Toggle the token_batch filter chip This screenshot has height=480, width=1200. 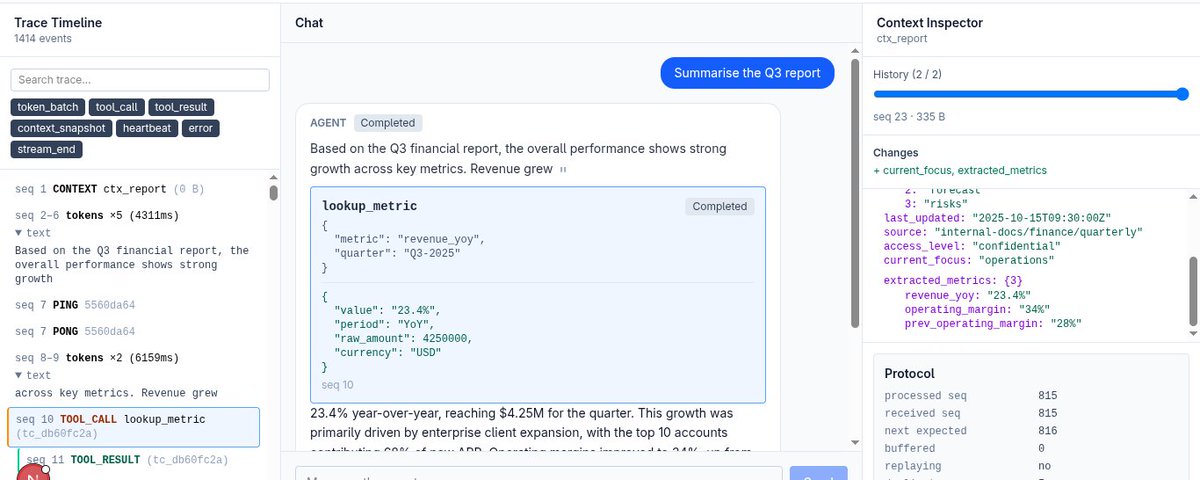47,107
